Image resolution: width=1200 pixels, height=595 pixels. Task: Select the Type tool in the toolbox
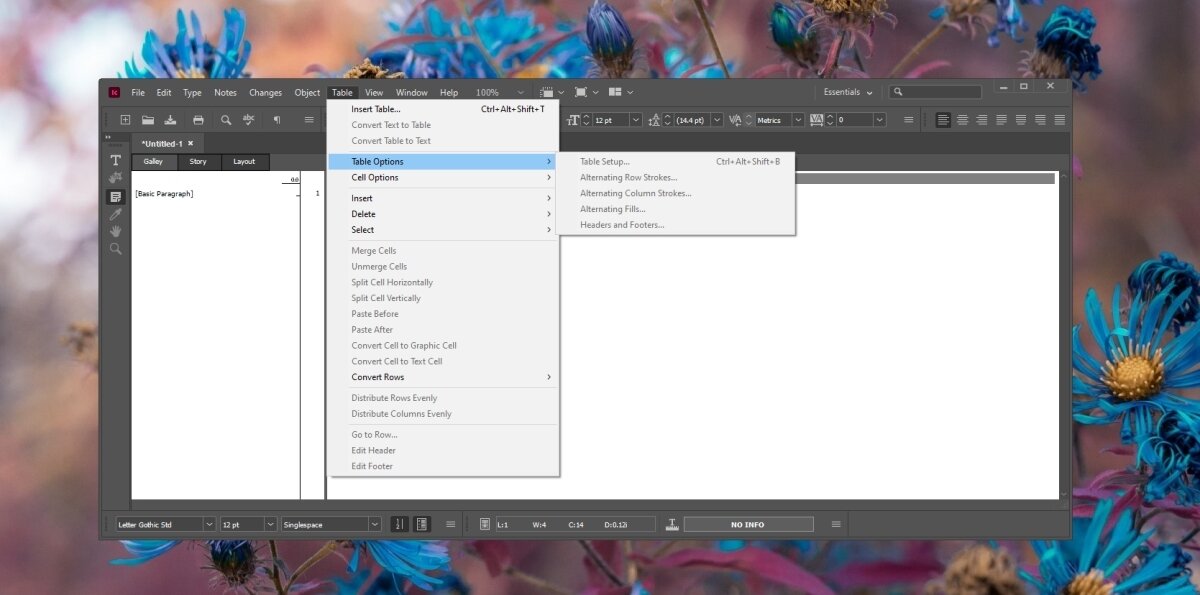tap(115, 160)
